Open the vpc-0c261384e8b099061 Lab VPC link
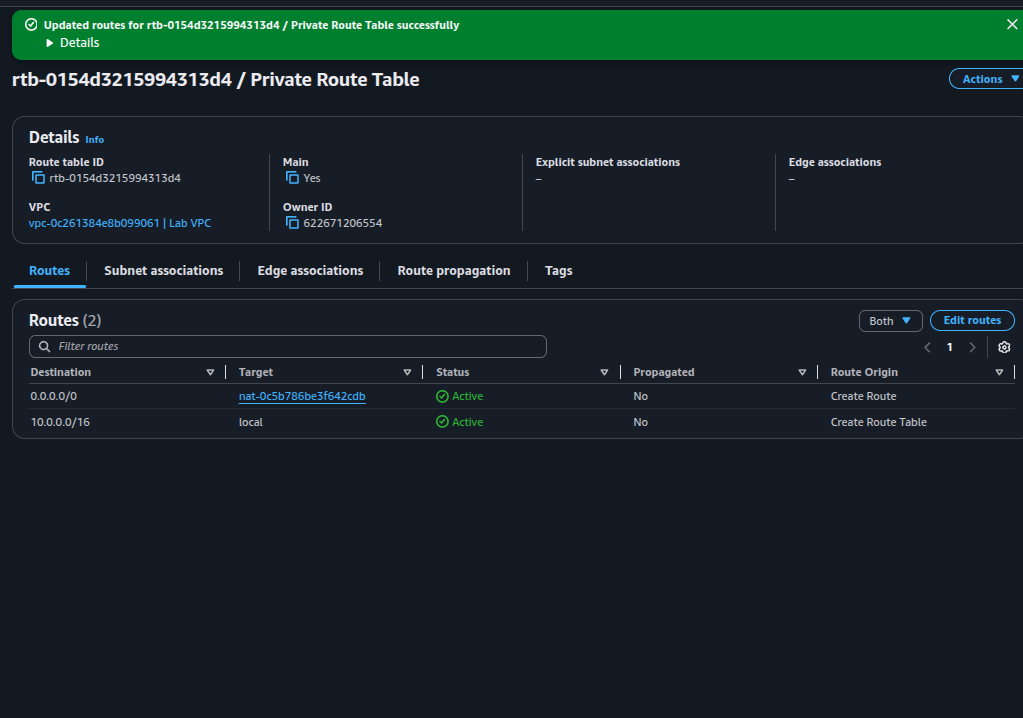 click(x=120, y=223)
